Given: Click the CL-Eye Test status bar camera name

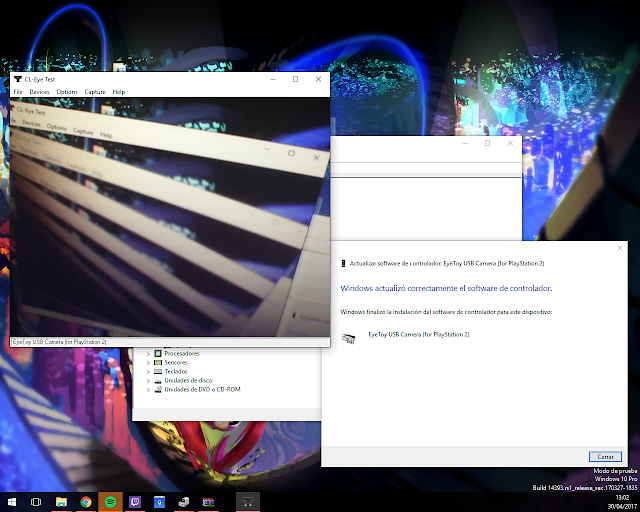Looking at the screenshot, I should click(59, 342).
